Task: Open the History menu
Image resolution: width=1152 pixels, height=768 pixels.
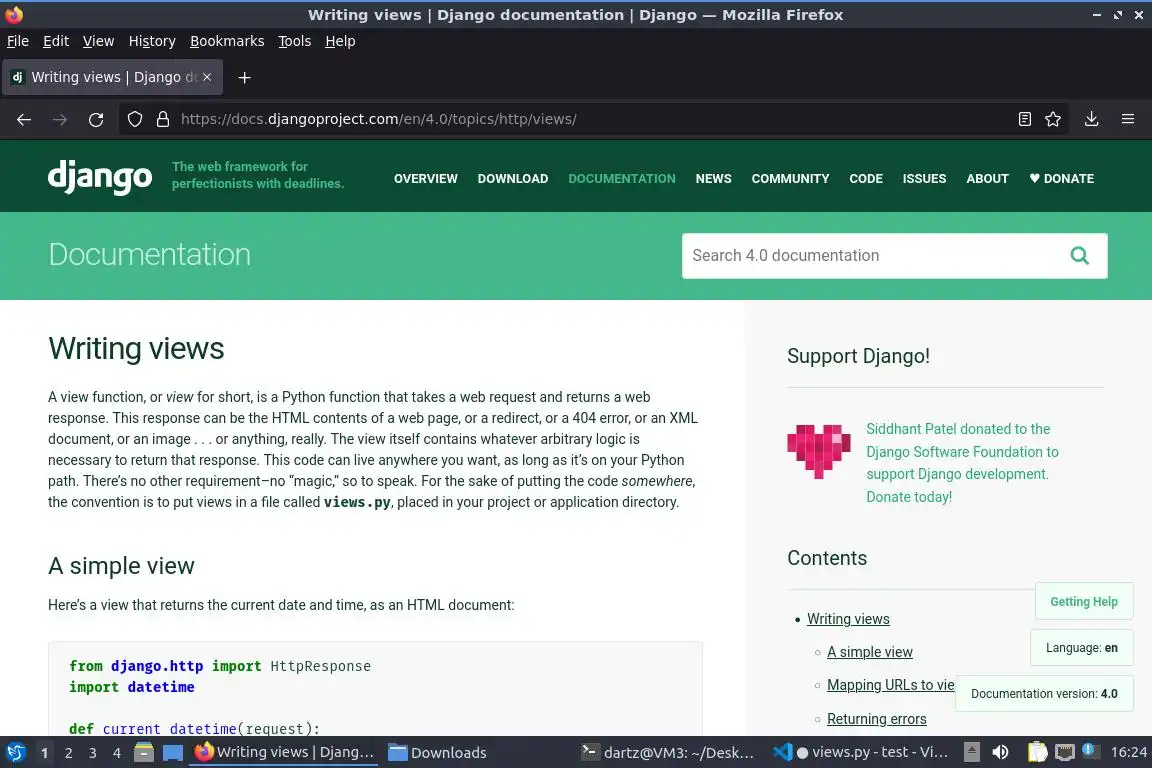Action: (x=152, y=41)
